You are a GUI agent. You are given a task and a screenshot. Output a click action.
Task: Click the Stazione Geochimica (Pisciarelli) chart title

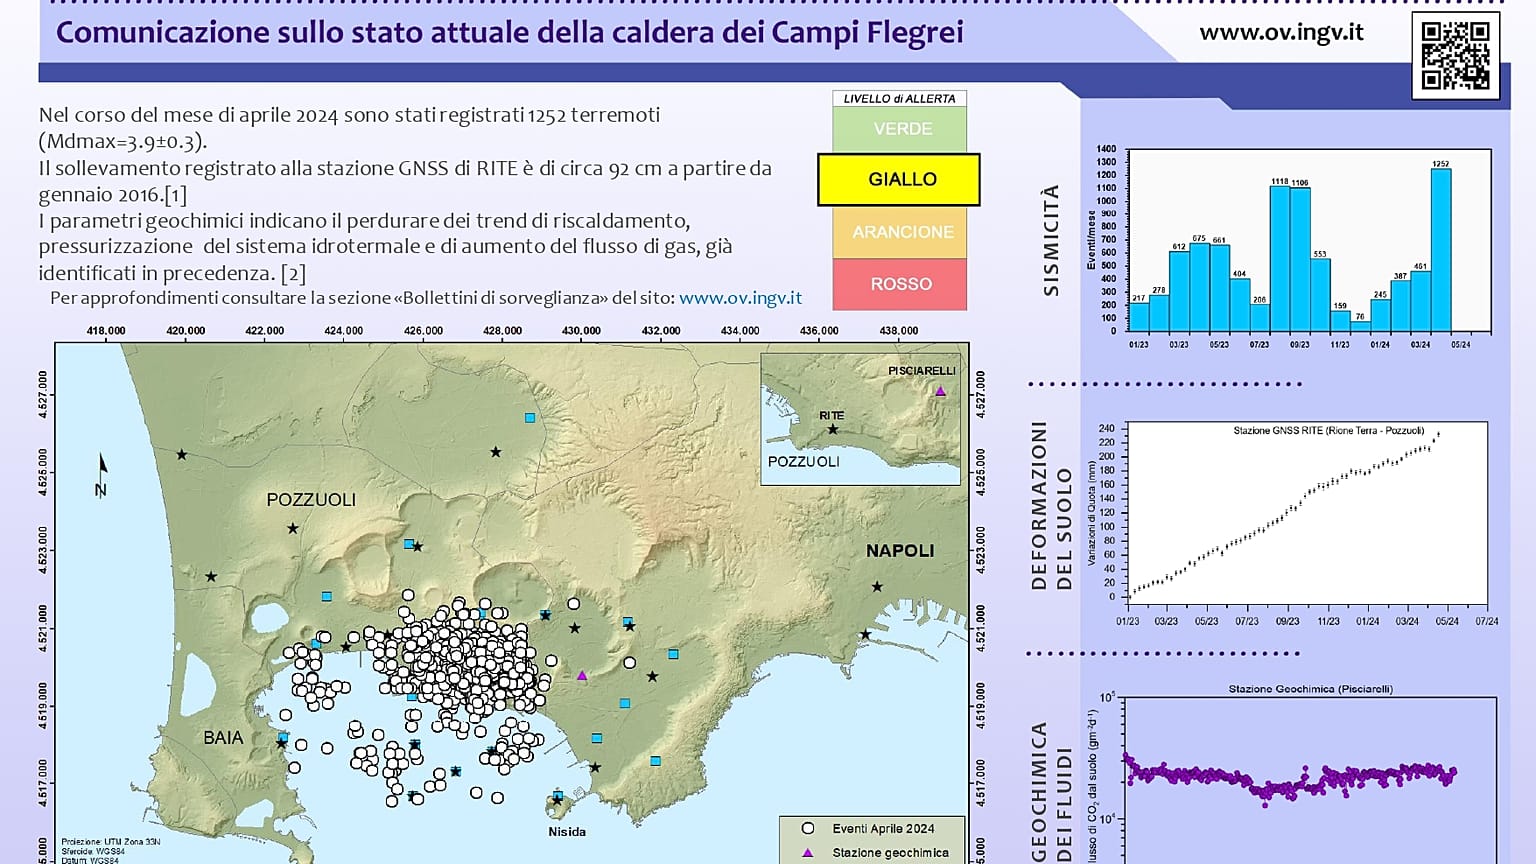[1310, 689]
